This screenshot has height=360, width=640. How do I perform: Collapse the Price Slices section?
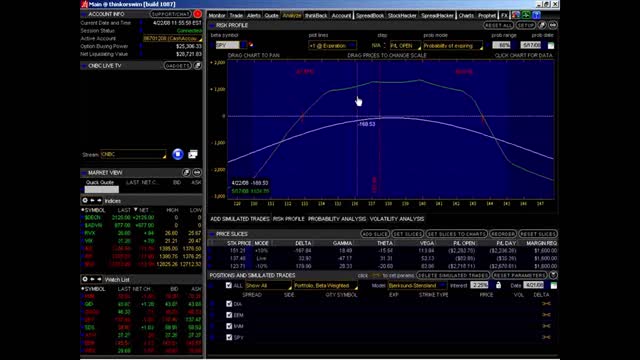pos(212,234)
